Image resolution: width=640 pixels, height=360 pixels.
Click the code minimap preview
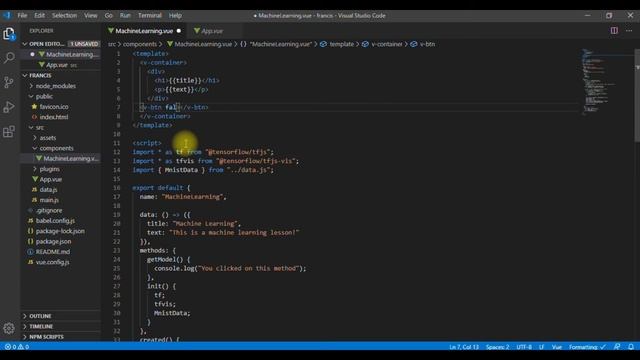click(x=607, y=82)
